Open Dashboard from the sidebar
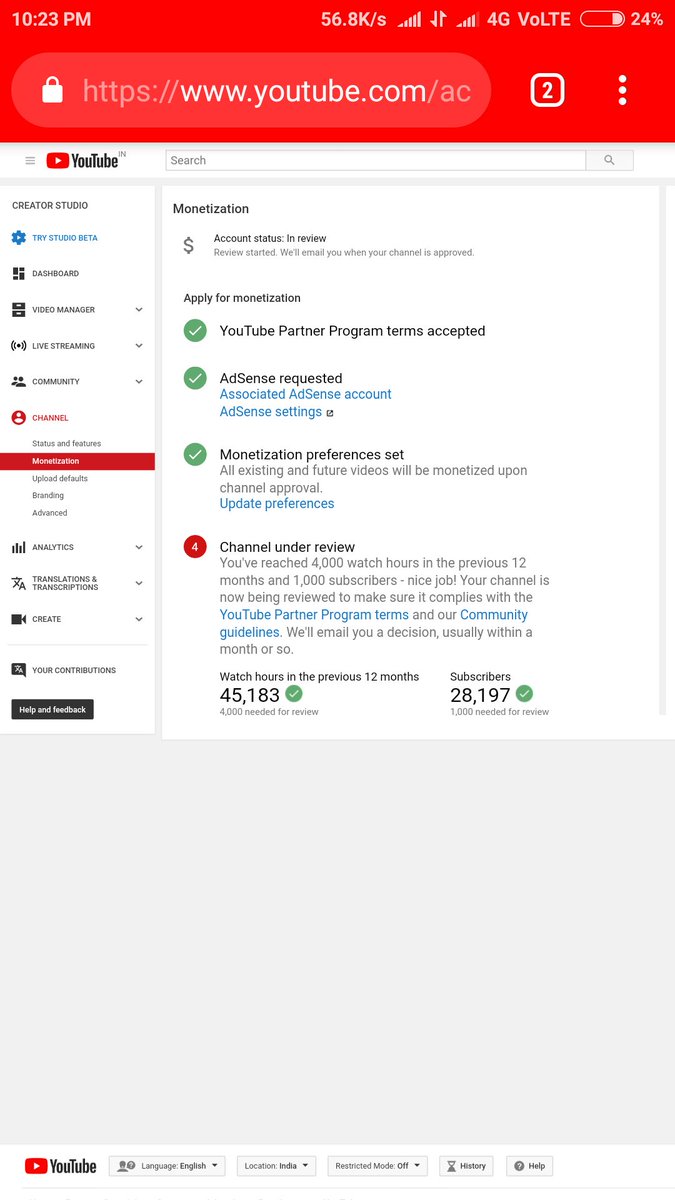The image size is (675, 1200). (55, 273)
